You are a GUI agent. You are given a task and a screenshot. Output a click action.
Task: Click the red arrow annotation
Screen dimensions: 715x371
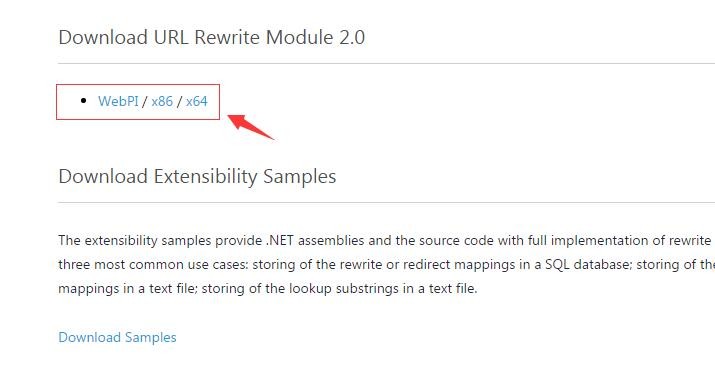click(x=250, y=127)
